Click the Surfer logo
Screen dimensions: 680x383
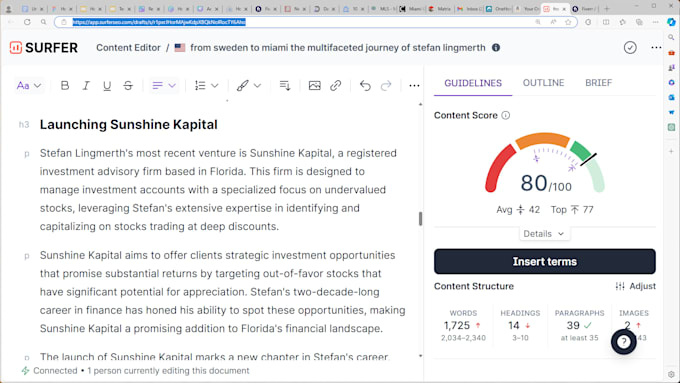(x=43, y=48)
